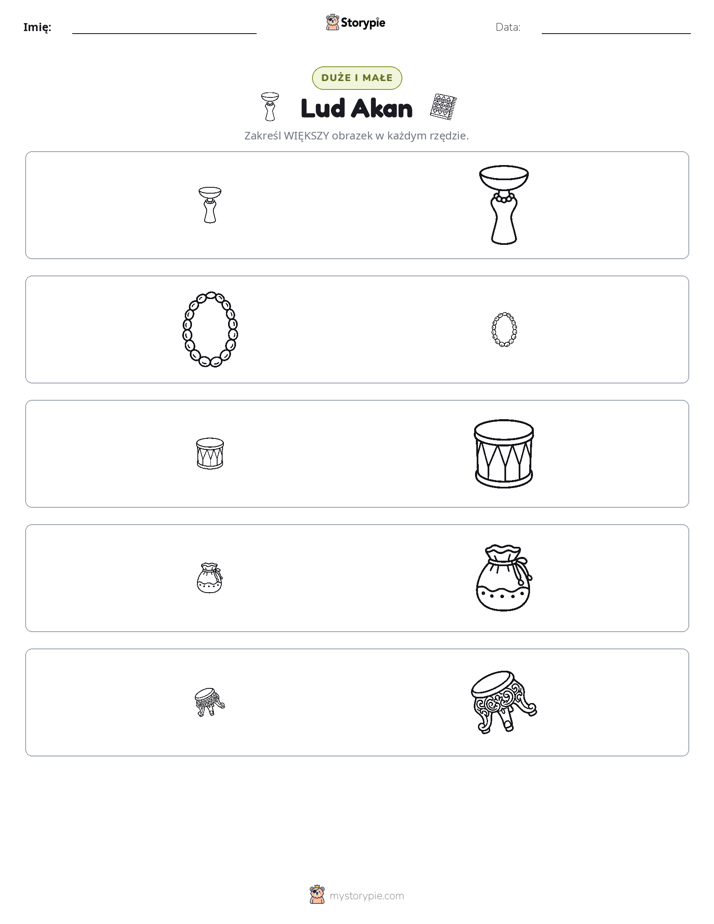Select the large fertility doll in row one

tap(504, 205)
